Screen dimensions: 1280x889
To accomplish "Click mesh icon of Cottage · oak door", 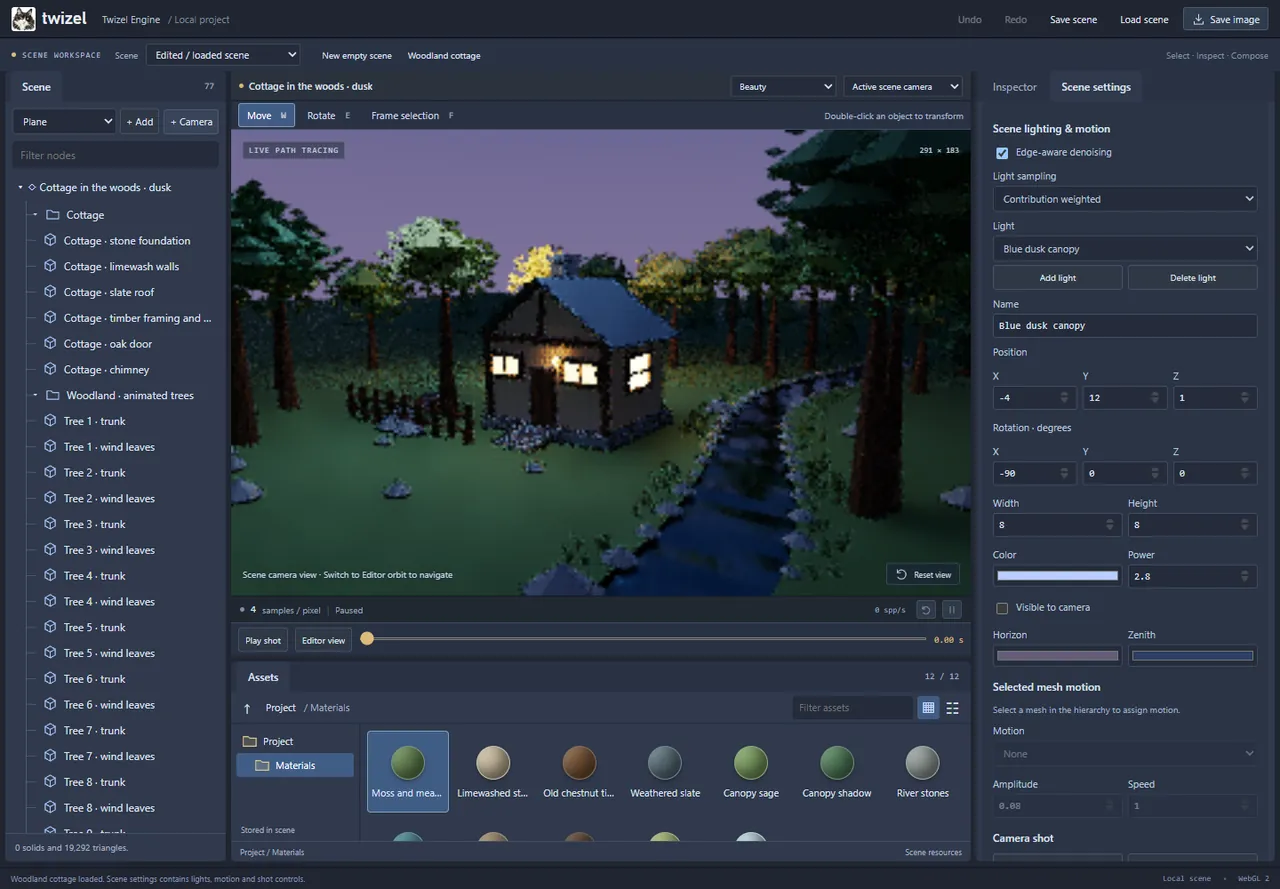I will [x=50, y=344].
